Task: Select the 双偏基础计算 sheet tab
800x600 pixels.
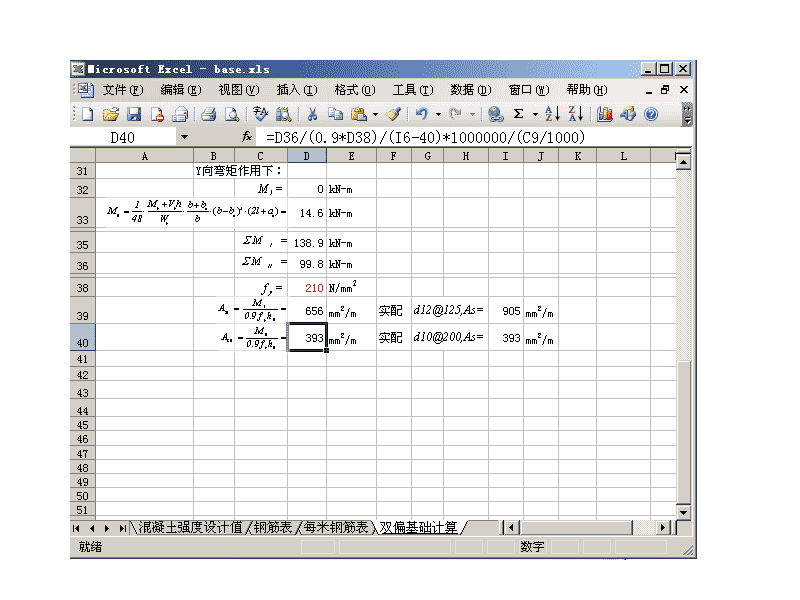Action: coord(418,527)
